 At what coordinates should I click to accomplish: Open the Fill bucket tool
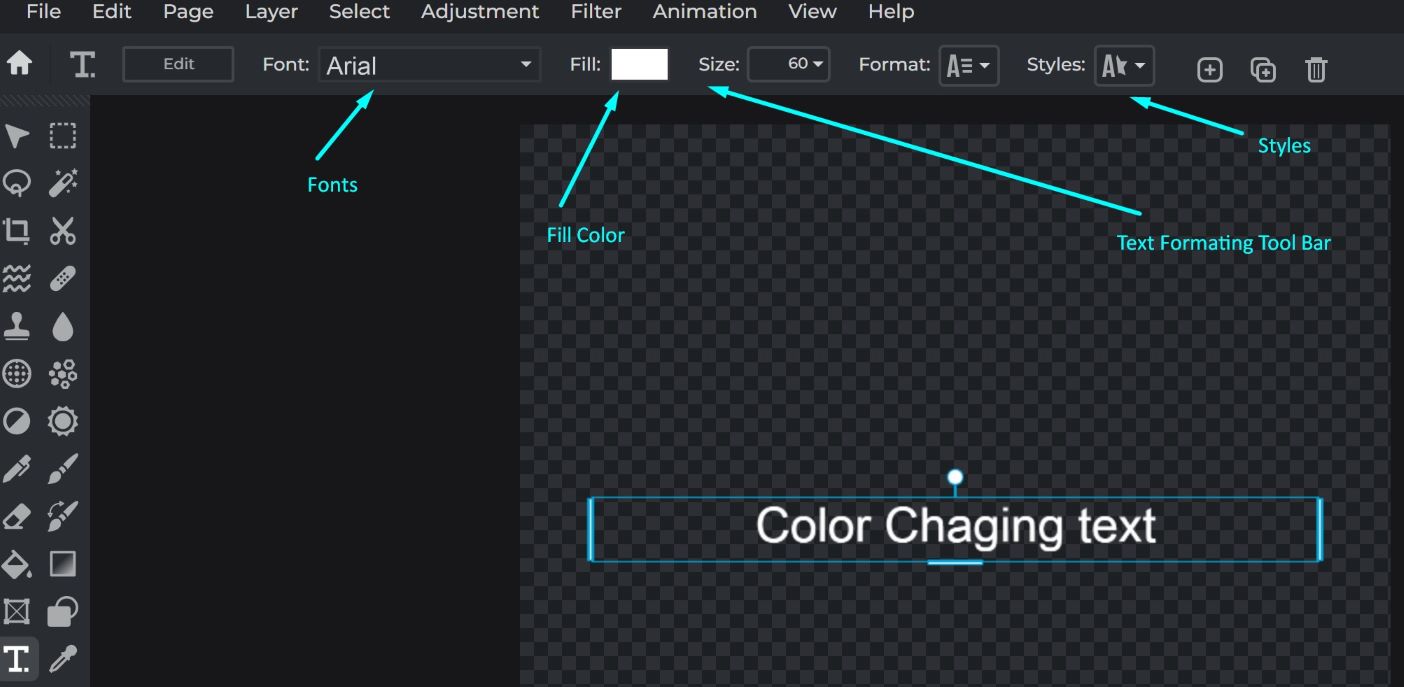click(x=16, y=563)
